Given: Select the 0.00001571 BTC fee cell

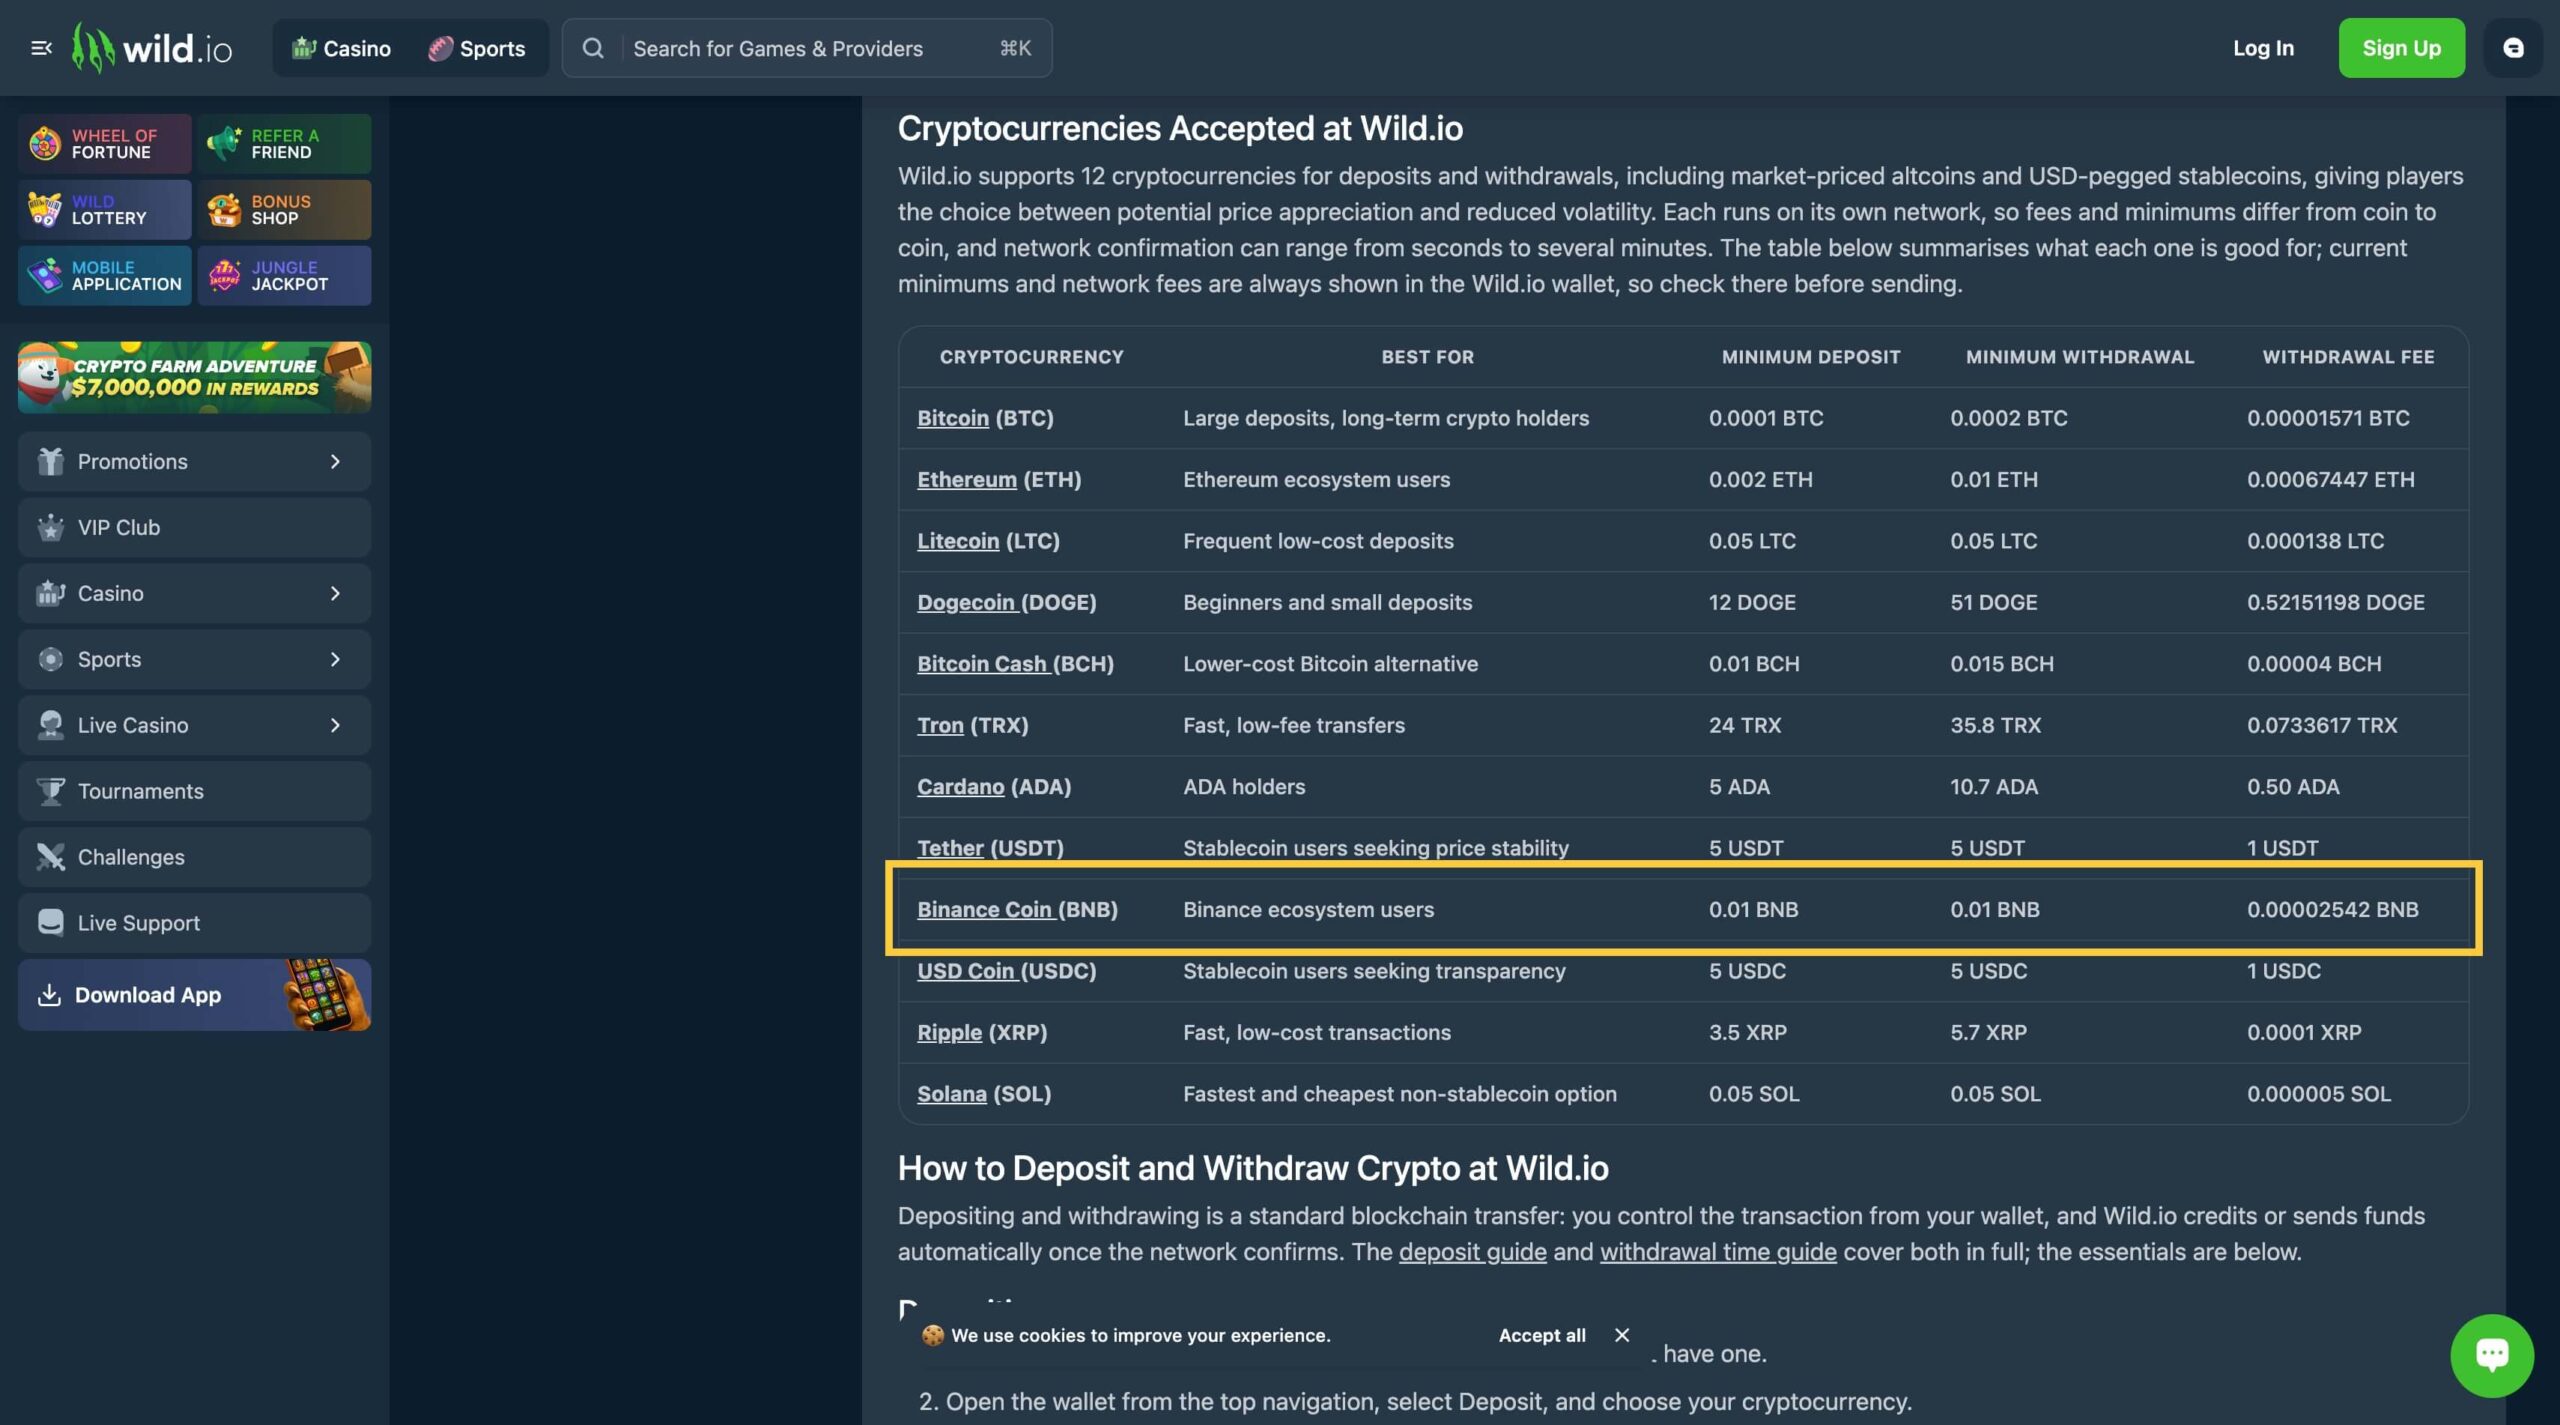Looking at the screenshot, I should (2328, 418).
